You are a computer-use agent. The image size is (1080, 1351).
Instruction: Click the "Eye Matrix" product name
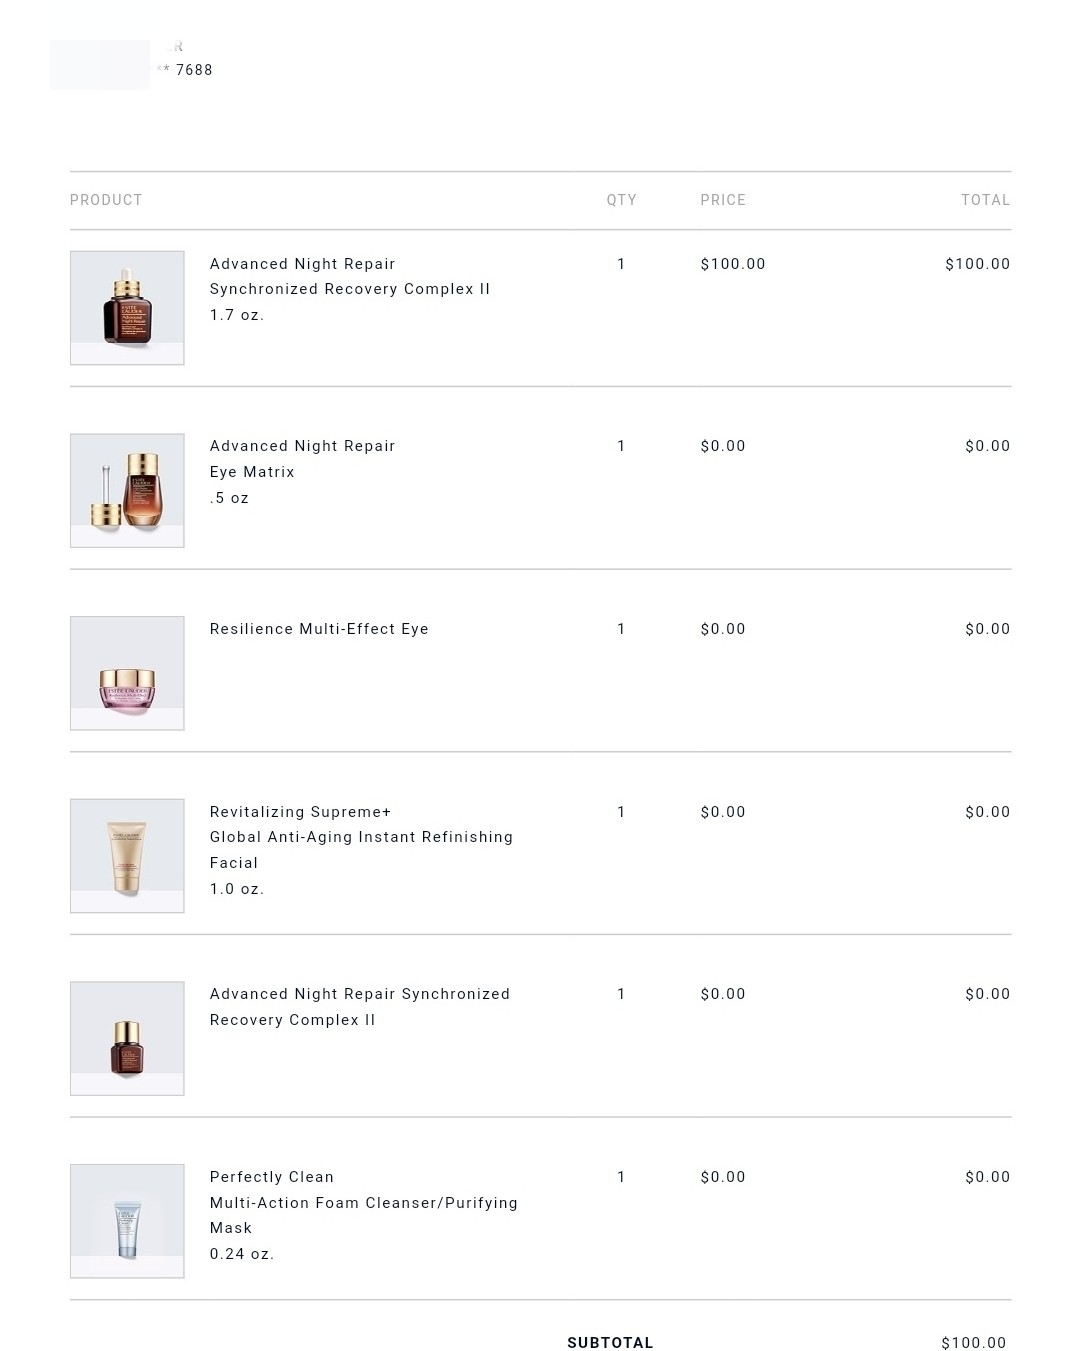pos(252,472)
